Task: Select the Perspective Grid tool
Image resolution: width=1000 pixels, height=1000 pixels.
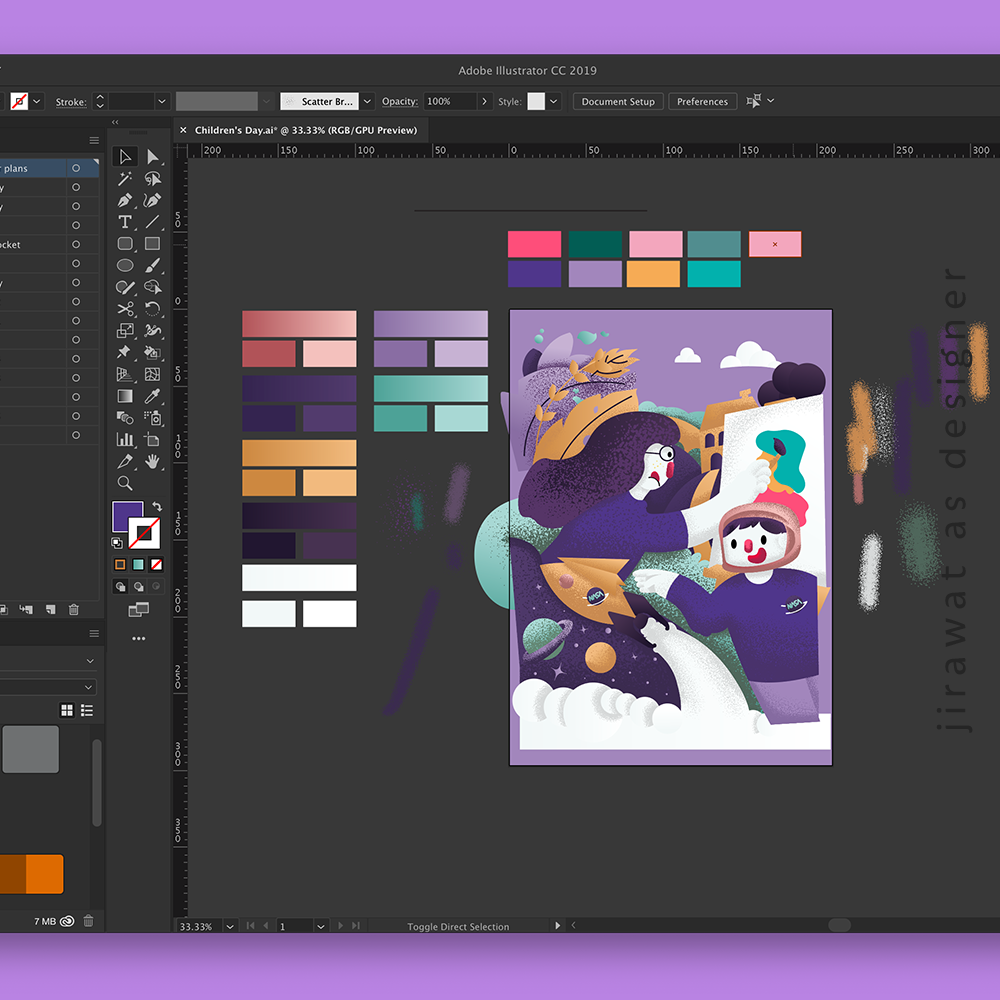Action: point(125,374)
